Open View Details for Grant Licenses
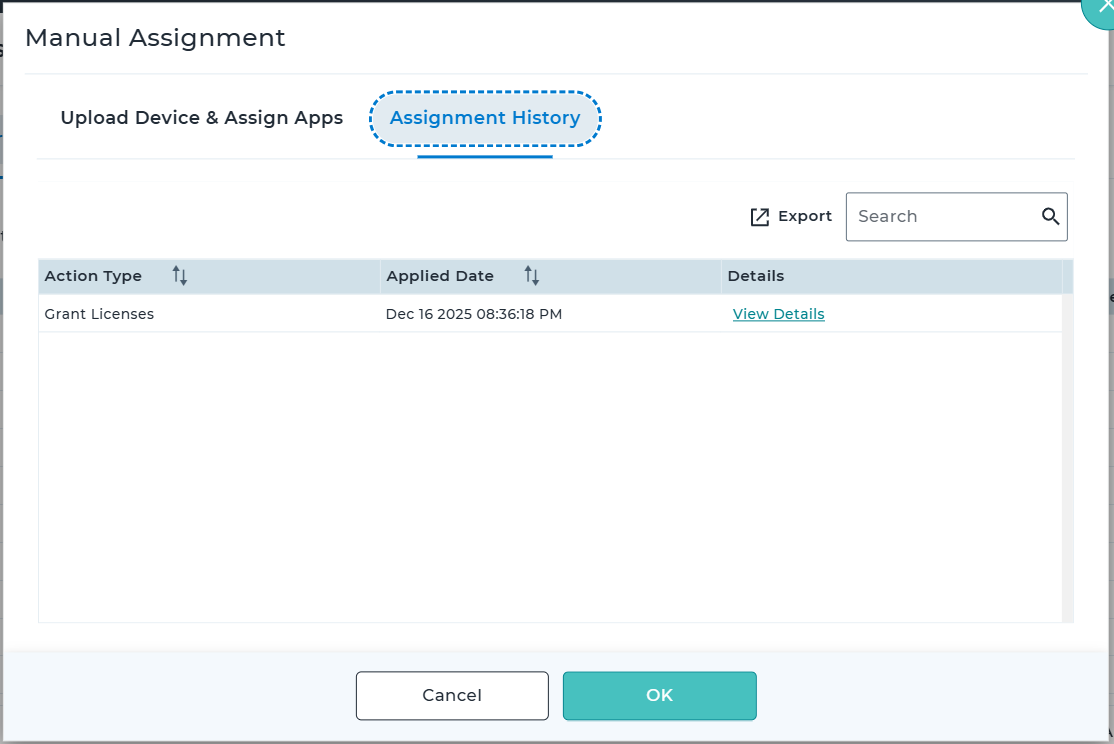 pyautogui.click(x=778, y=314)
